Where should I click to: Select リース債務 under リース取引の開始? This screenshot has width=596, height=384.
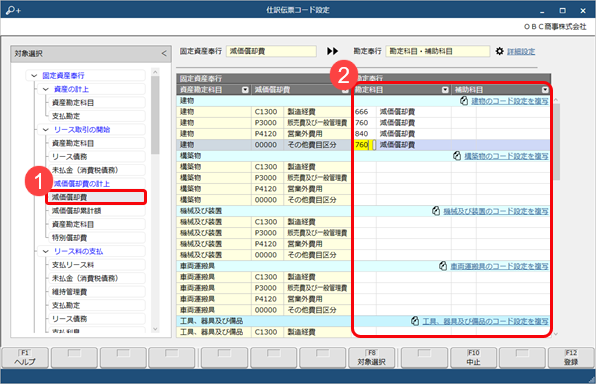[x=97, y=157]
